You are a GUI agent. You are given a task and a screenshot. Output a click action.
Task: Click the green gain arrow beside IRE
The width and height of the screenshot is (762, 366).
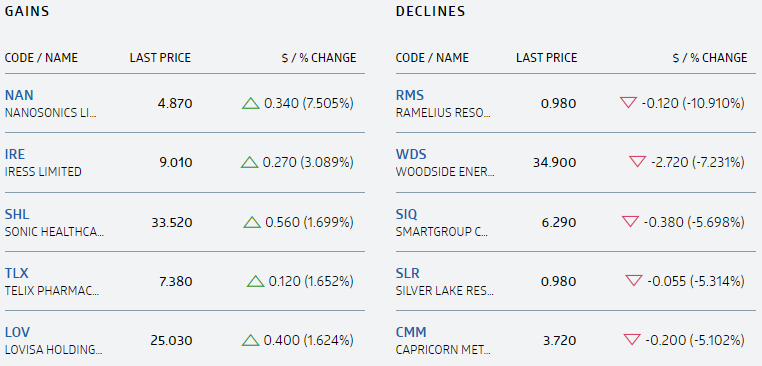click(x=249, y=162)
